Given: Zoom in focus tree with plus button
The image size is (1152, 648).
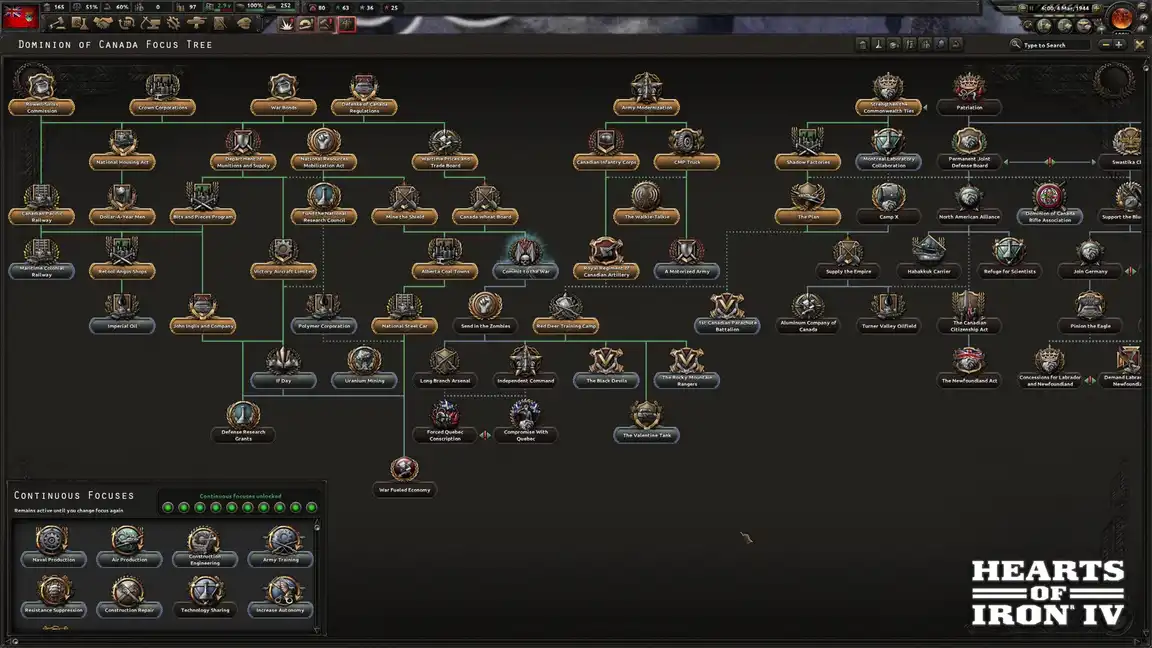Looking at the screenshot, I should 1119,44.
